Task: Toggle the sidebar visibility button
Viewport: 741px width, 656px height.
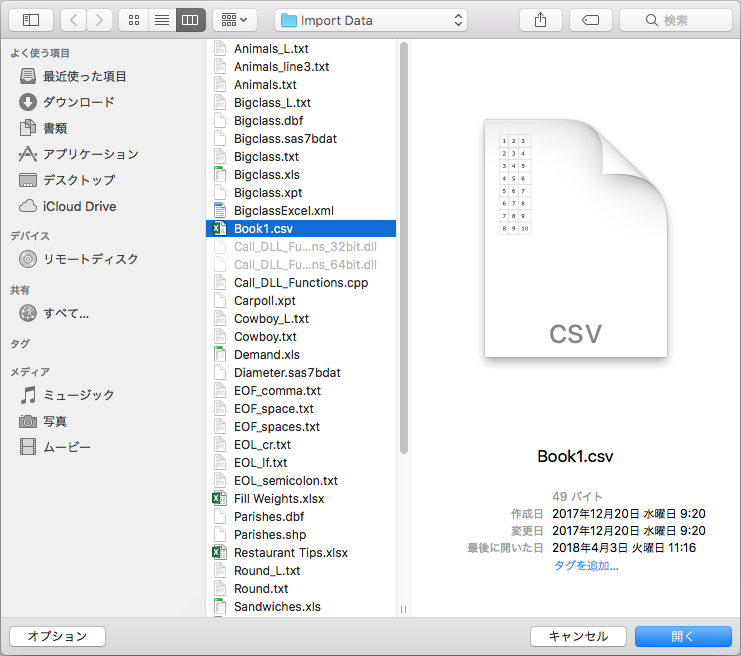Action: click(31, 20)
